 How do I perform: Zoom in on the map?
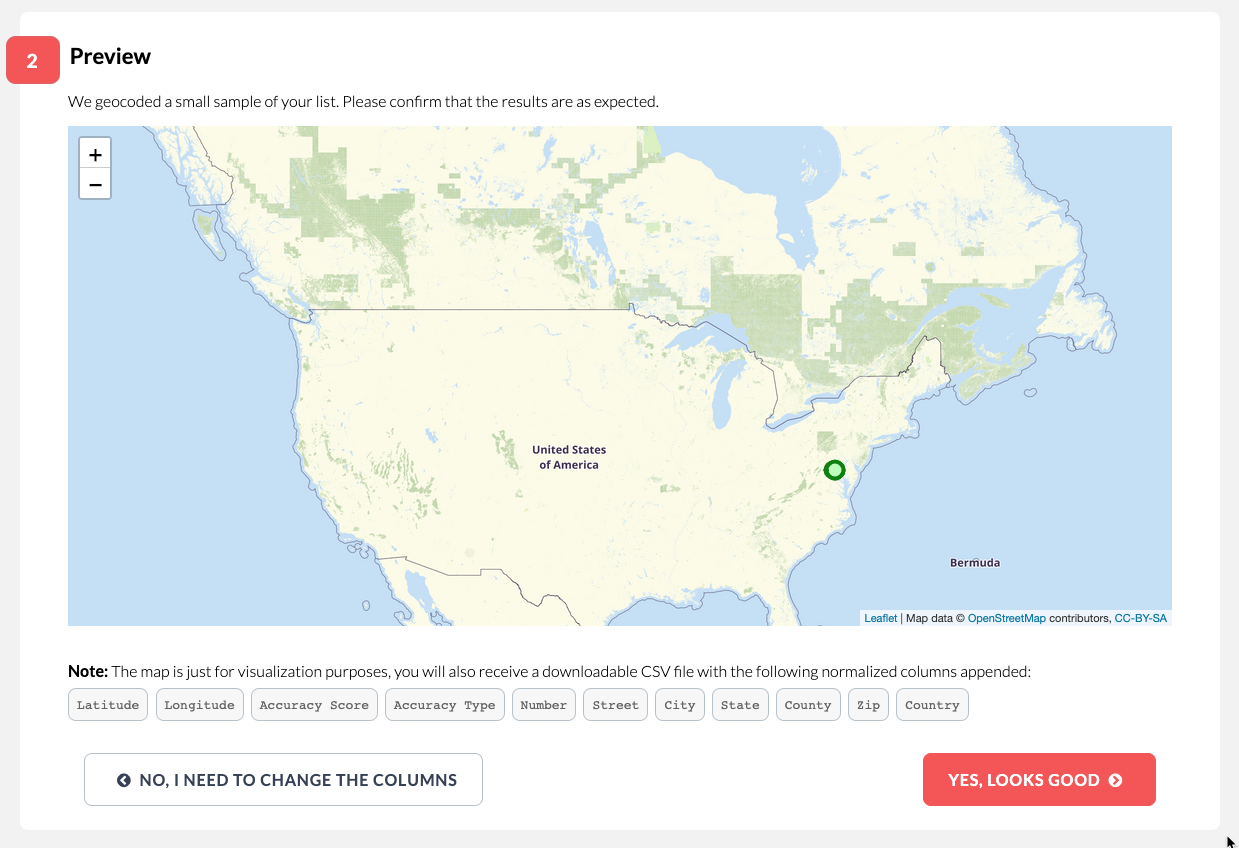click(x=95, y=155)
